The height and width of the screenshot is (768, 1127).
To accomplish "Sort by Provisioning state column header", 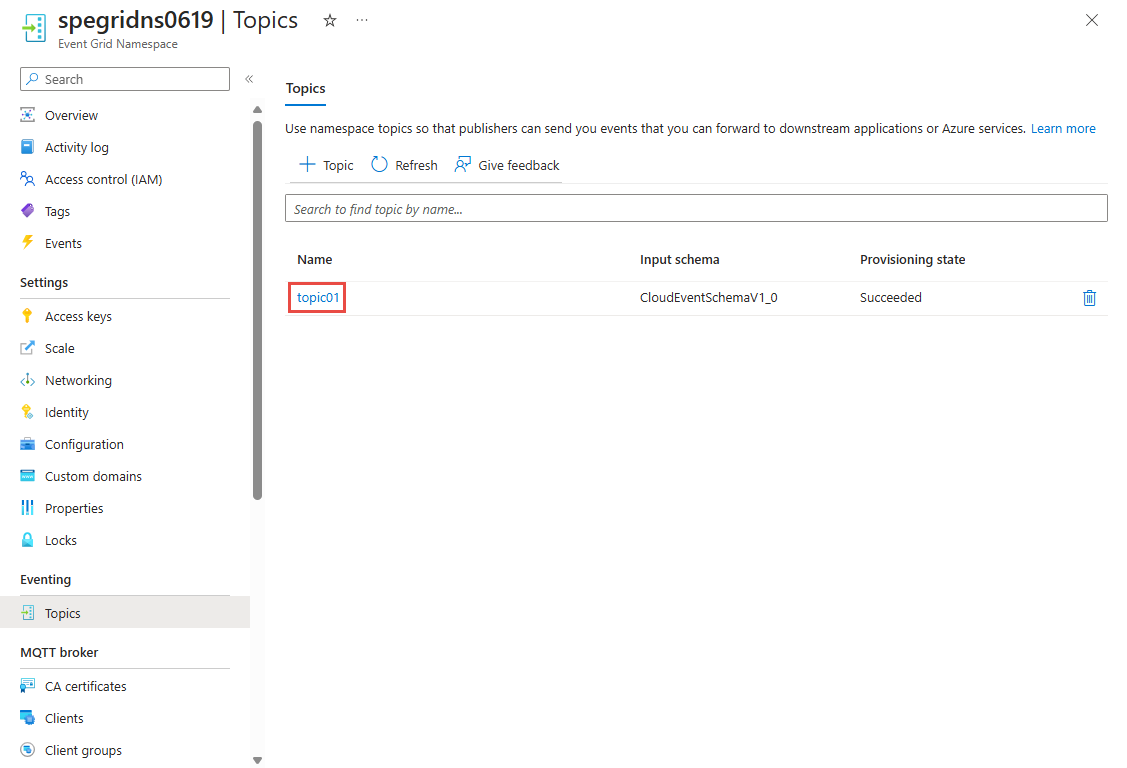I will tap(912, 259).
